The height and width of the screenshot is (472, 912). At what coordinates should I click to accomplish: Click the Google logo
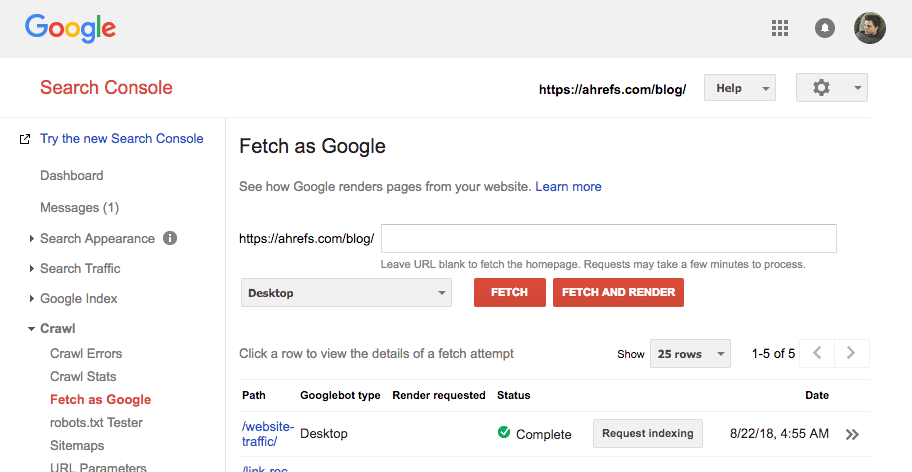[70, 28]
